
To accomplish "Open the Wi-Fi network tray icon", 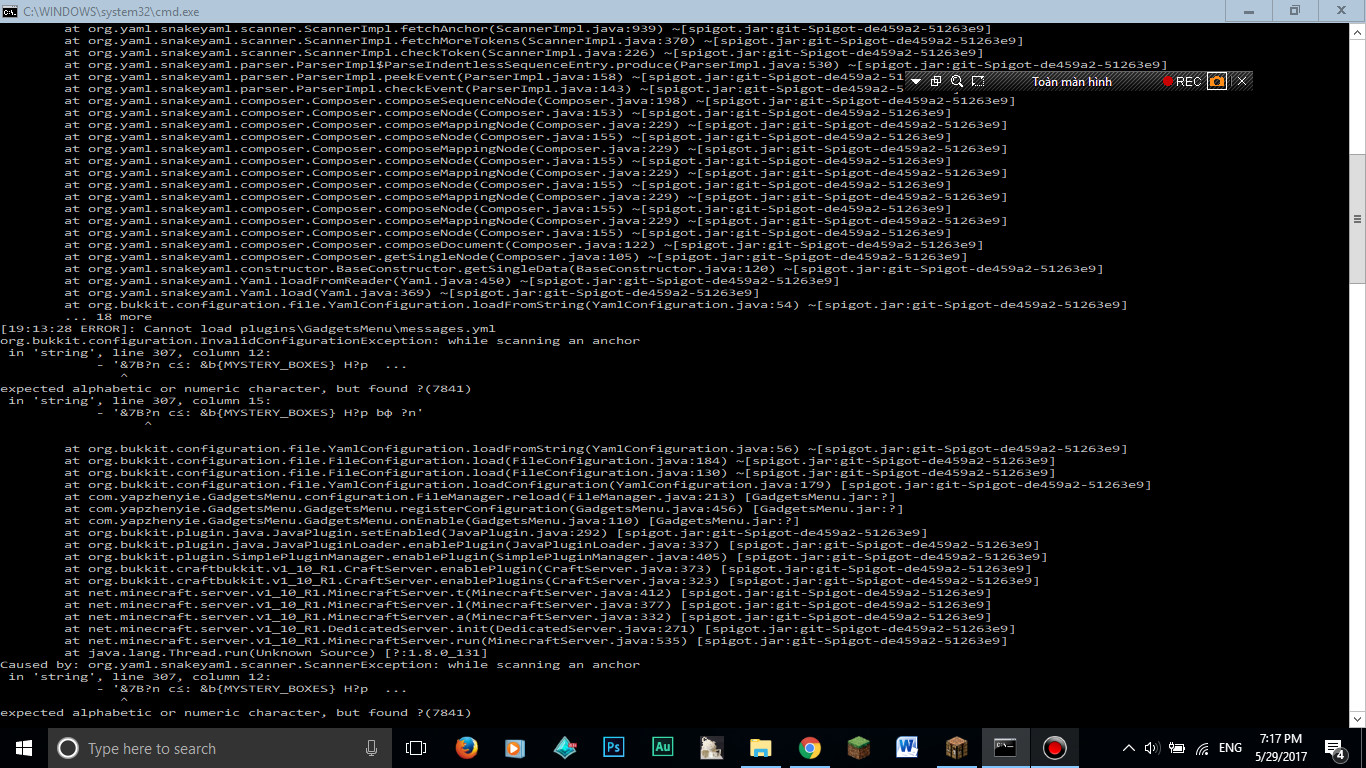I will click(x=1202, y=748).
